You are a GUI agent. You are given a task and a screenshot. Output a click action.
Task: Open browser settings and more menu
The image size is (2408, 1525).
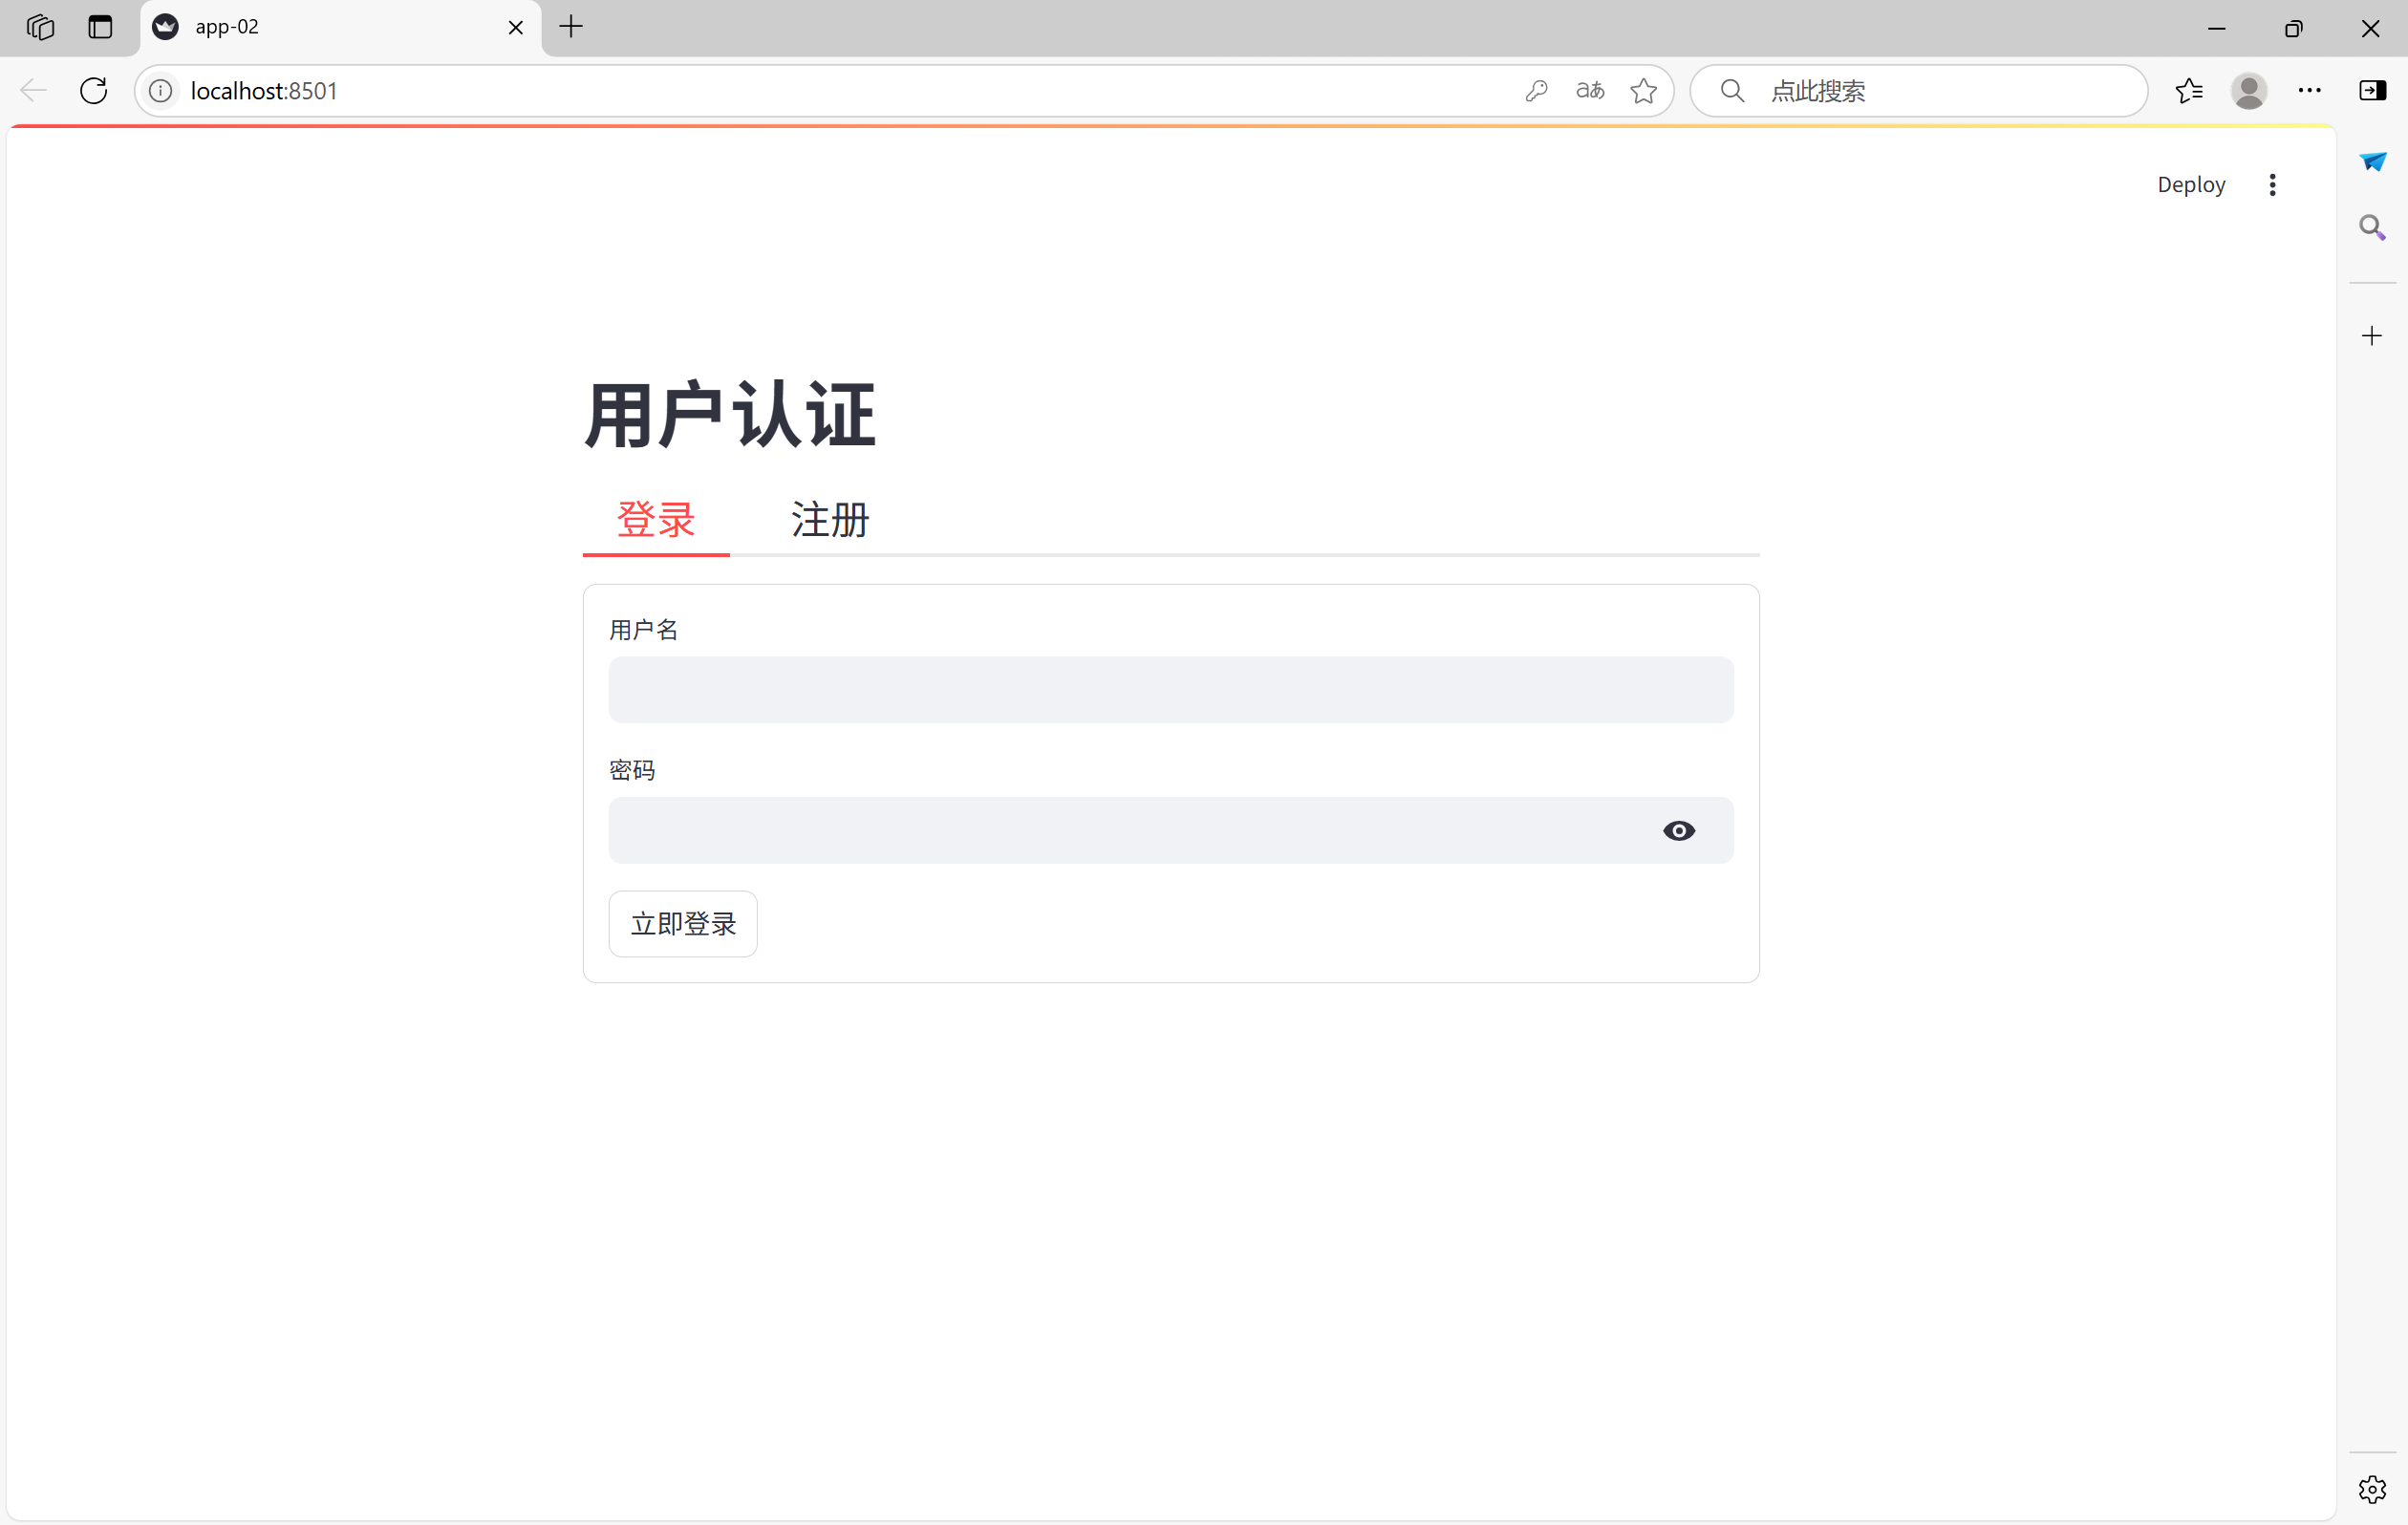pos(2309,91)
